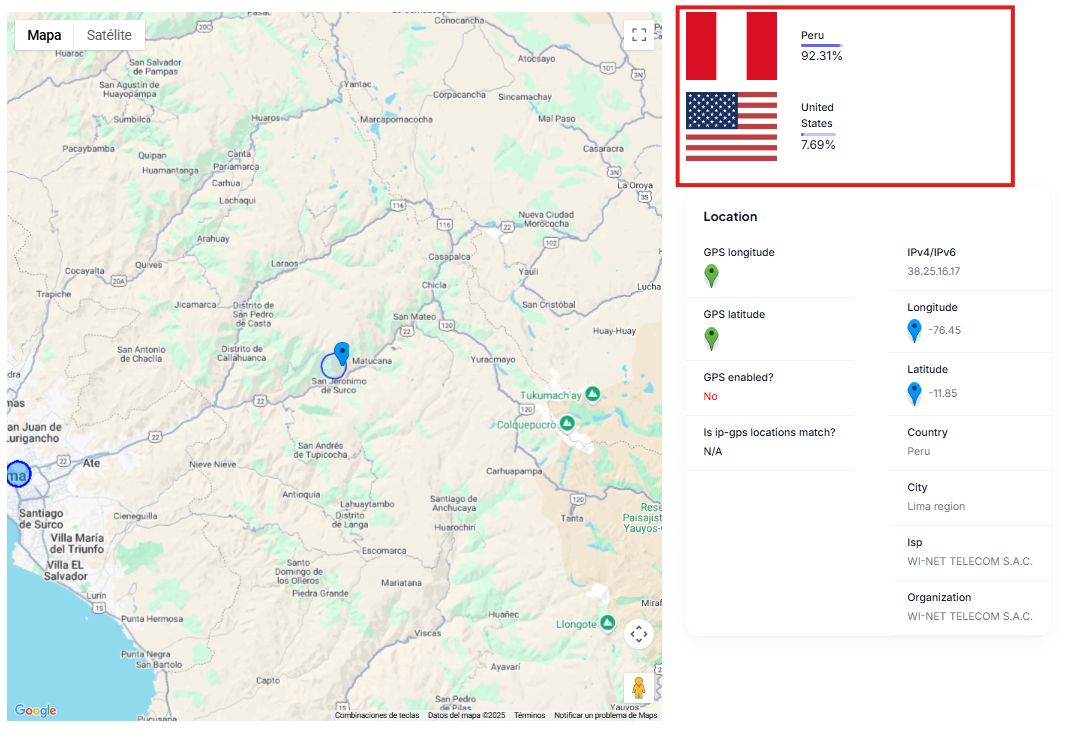Click the blue Longitude pin icon
Image resolution: width=1075 pixels, height=747 pixels.
915,330
